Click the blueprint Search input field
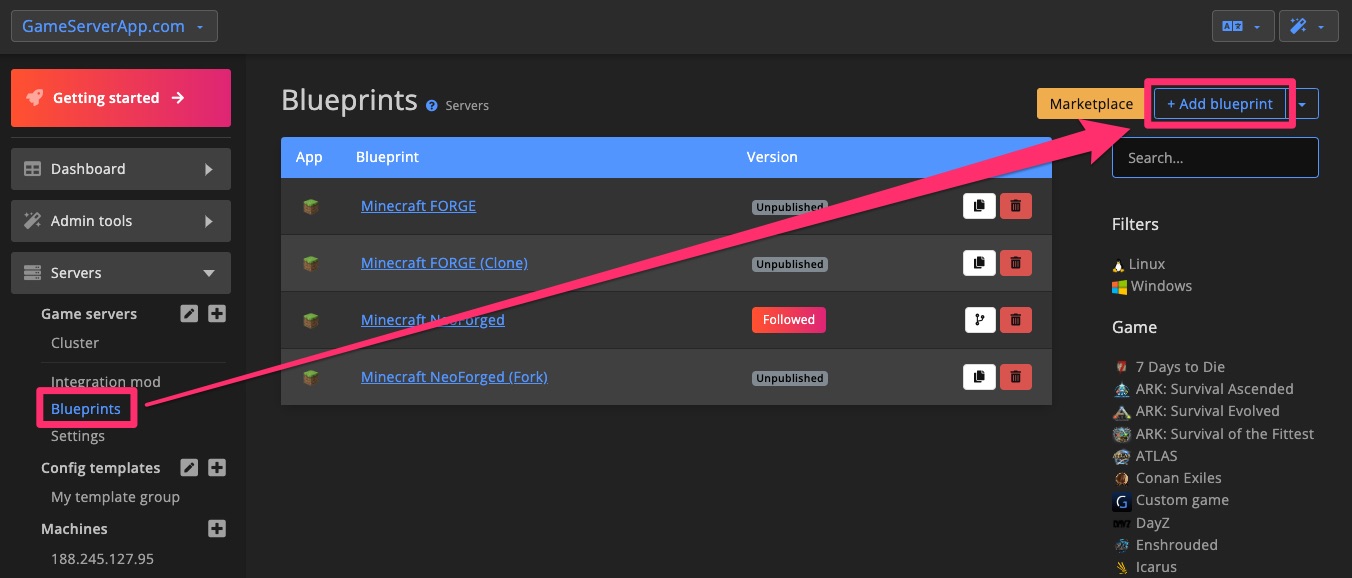1352x578 pixels. click(1215, 158)
